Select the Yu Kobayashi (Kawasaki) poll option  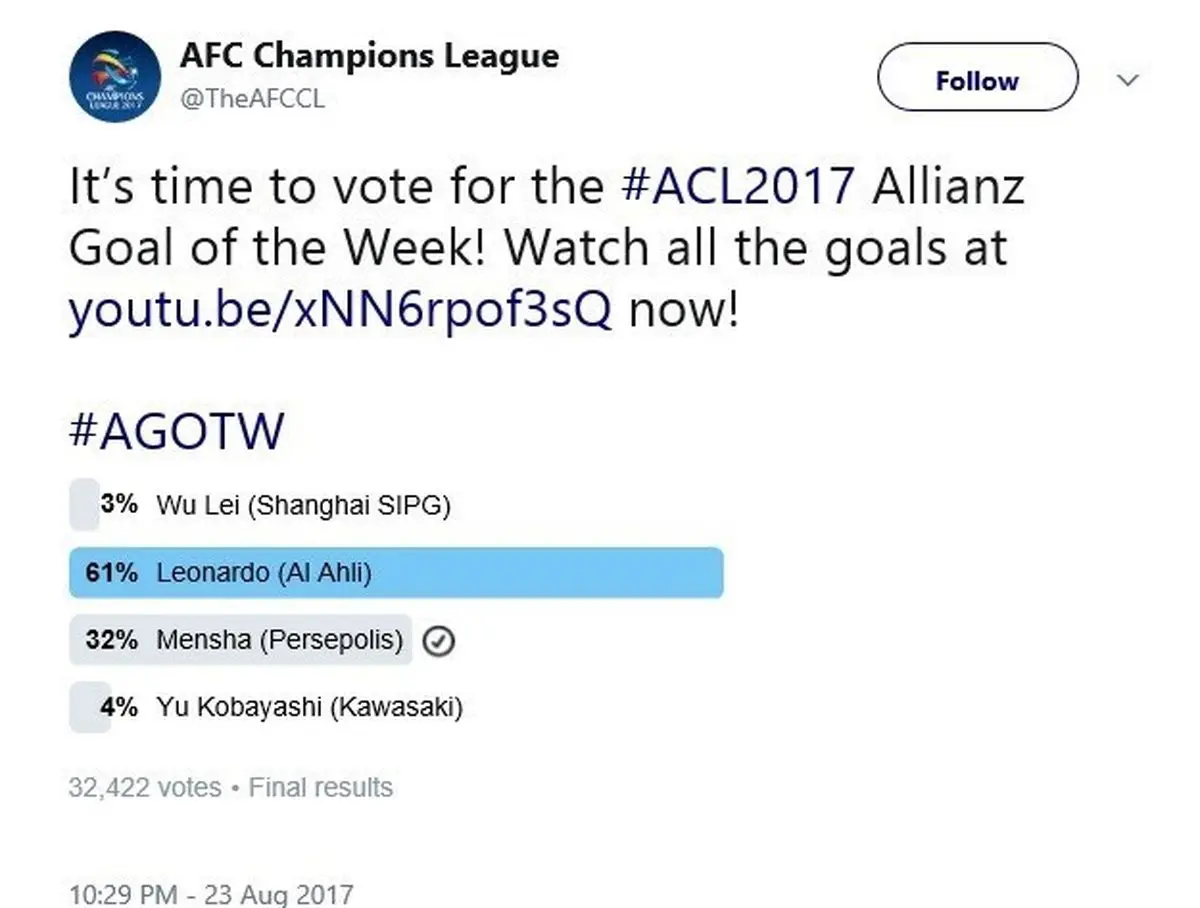[x=309, y=708]
